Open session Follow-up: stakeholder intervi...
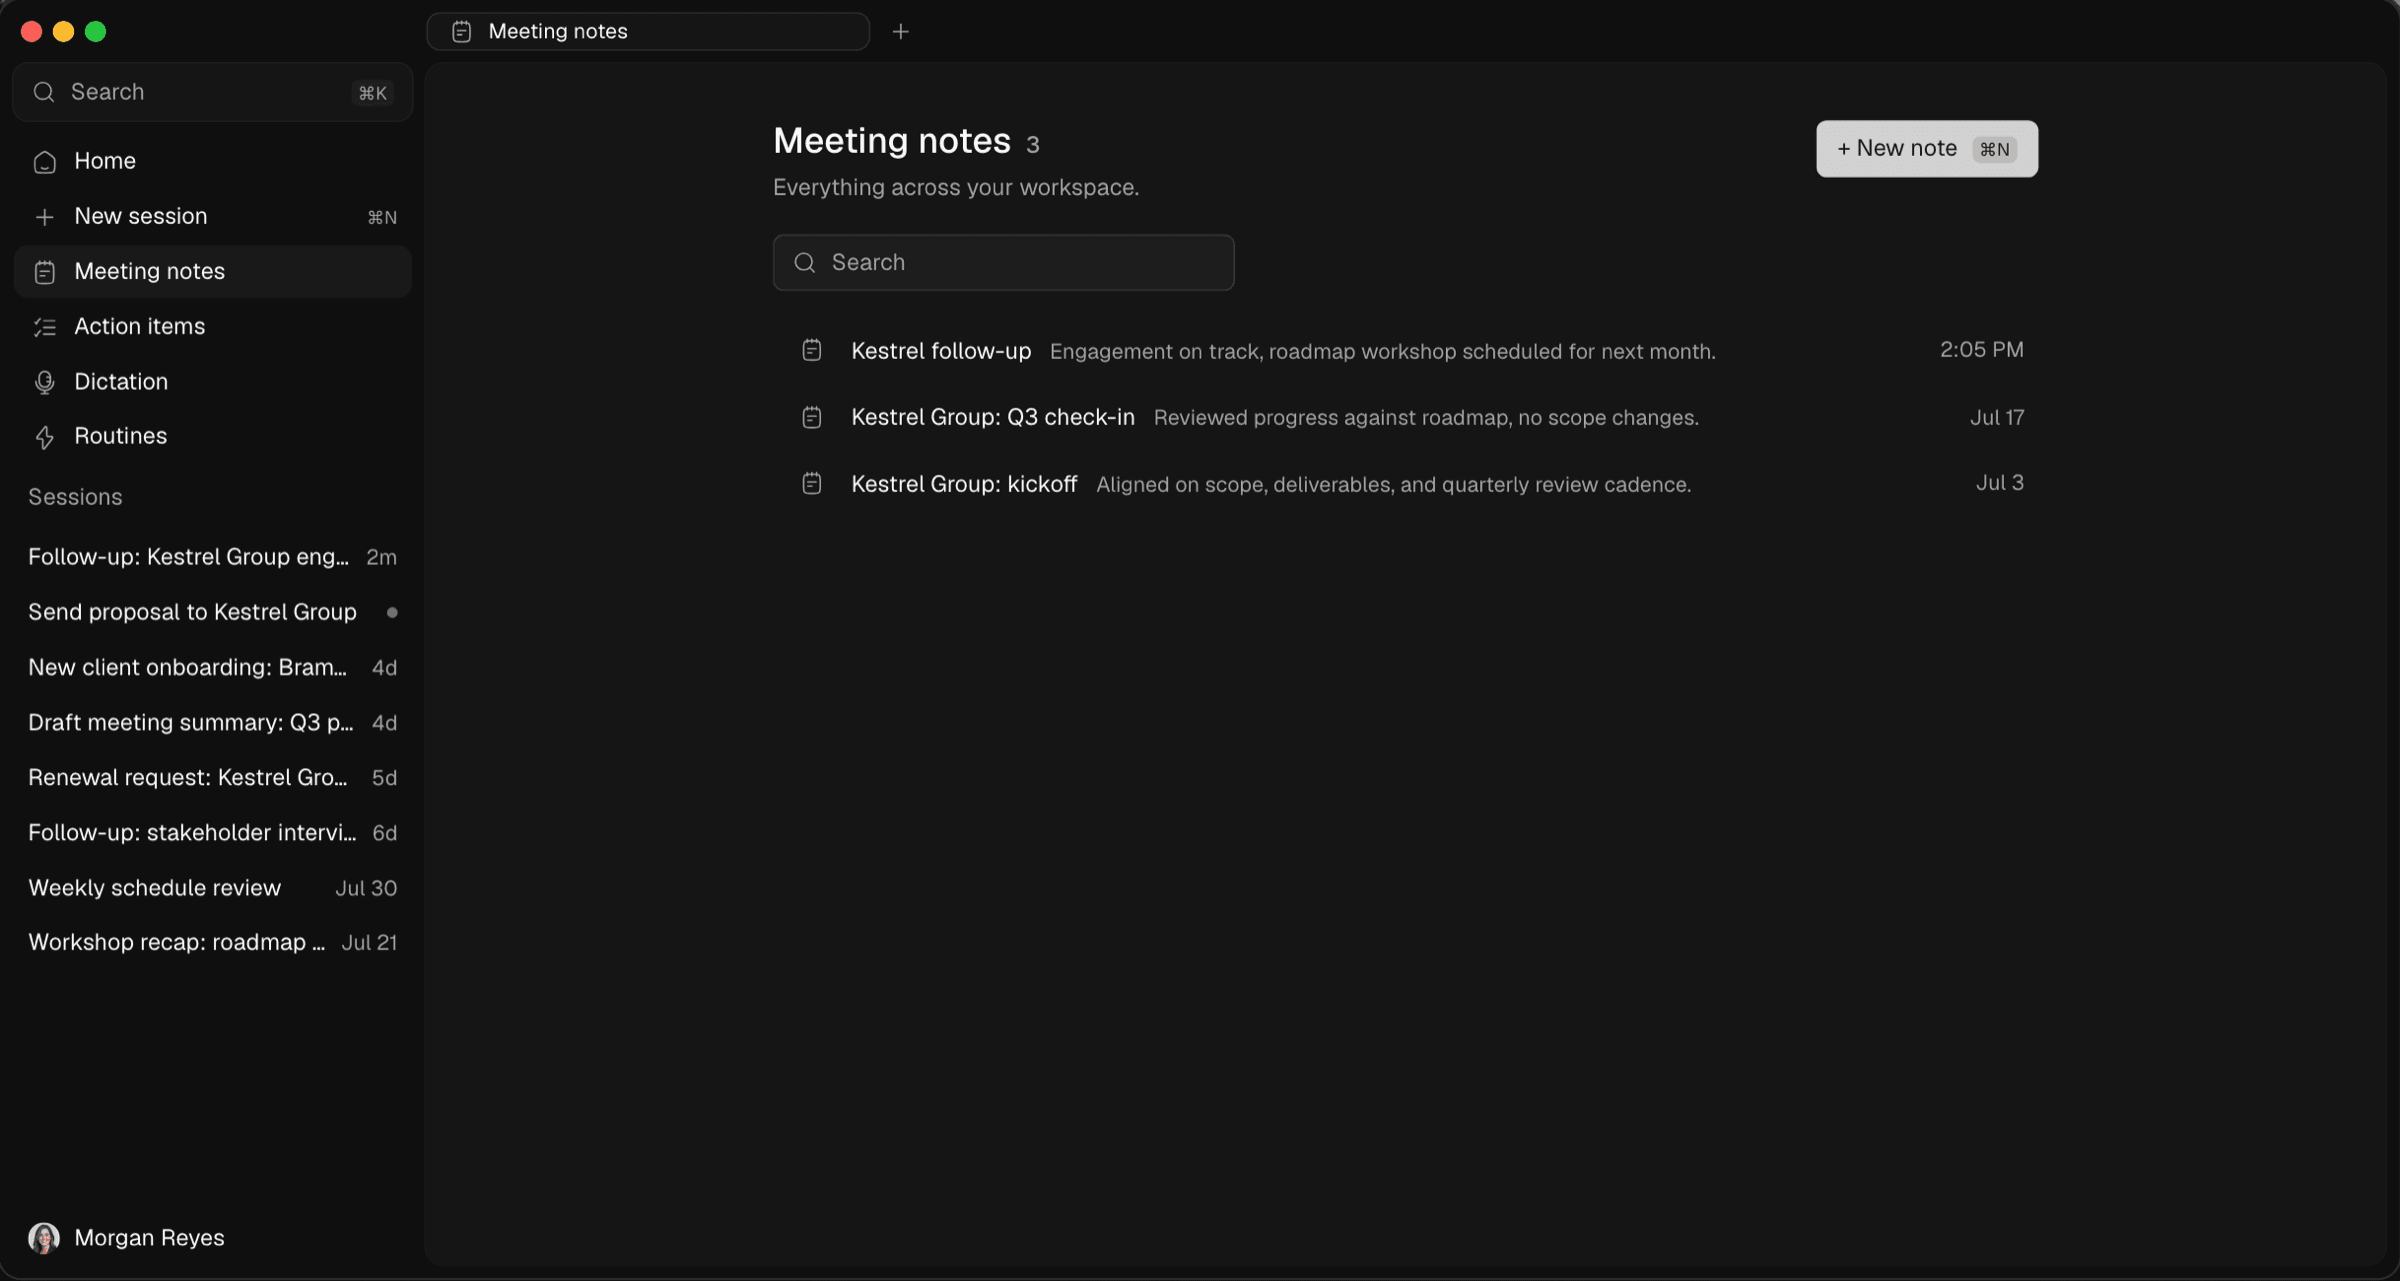 (x=213, y=832)
